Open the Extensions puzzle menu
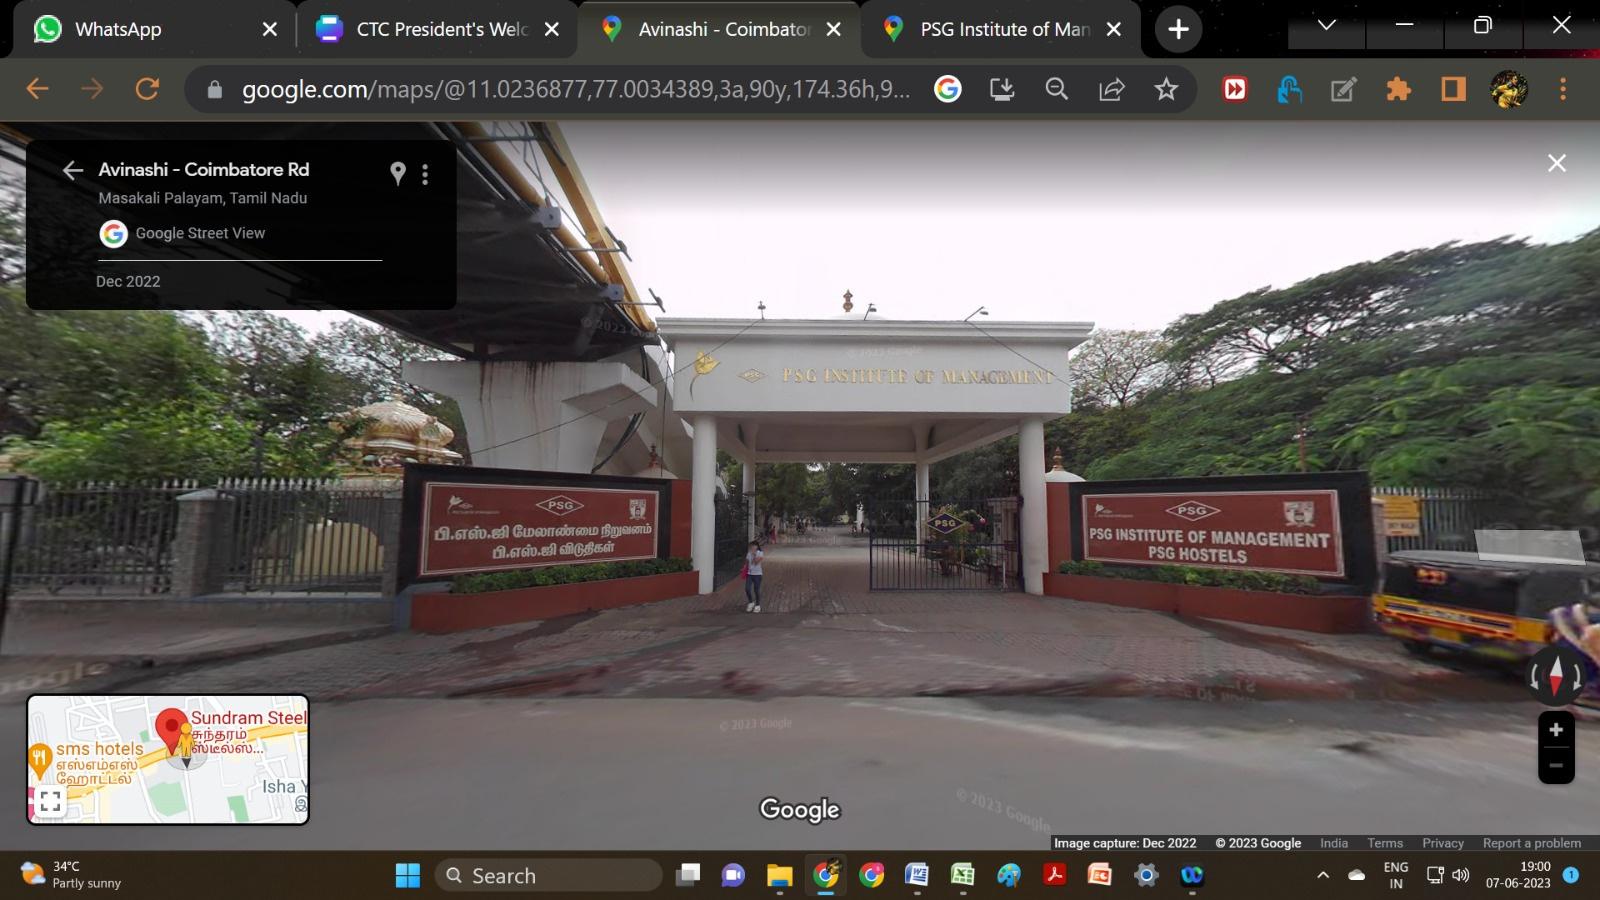 (1398, 89)
